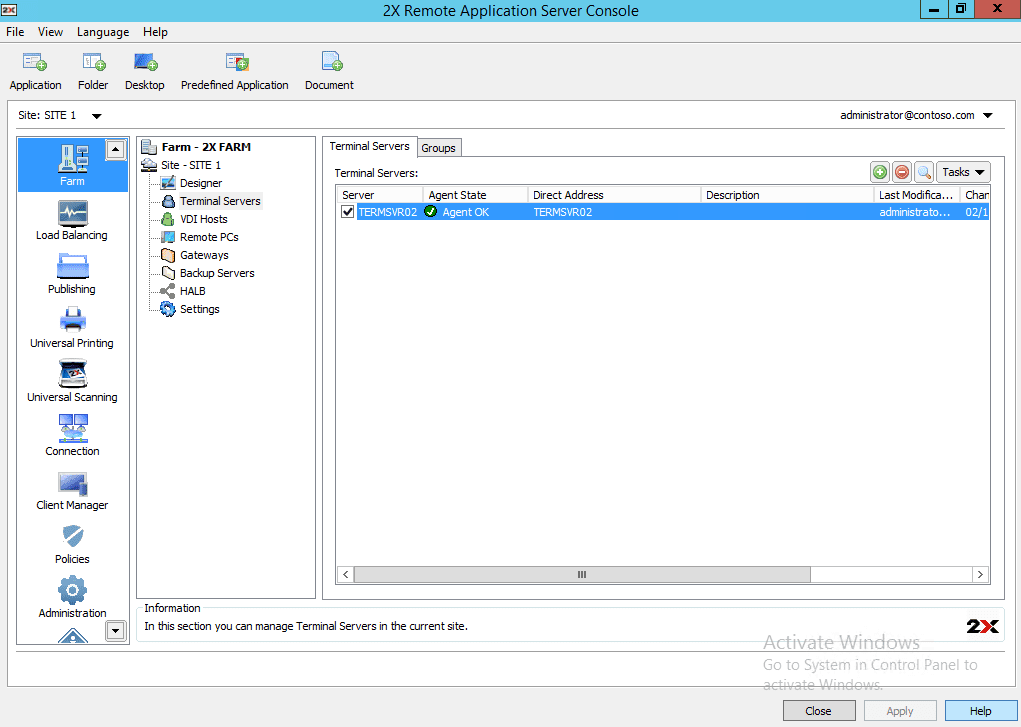Open the Tasks dropdown menu
The image size is (1021, 727).
point(963,172)
